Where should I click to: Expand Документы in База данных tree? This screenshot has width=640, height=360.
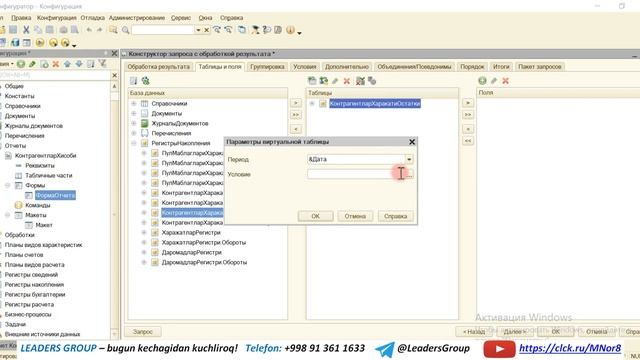(x=134, y=113)
